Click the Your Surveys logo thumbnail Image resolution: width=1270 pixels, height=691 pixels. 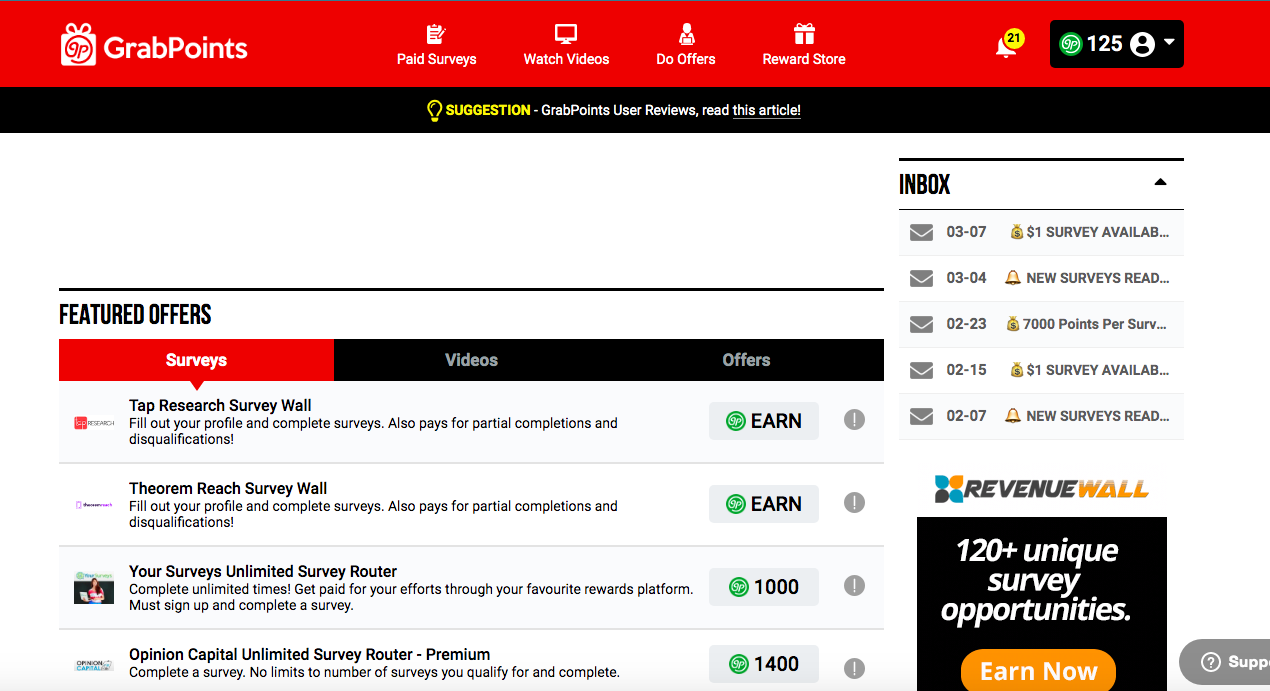coord(94,587)
